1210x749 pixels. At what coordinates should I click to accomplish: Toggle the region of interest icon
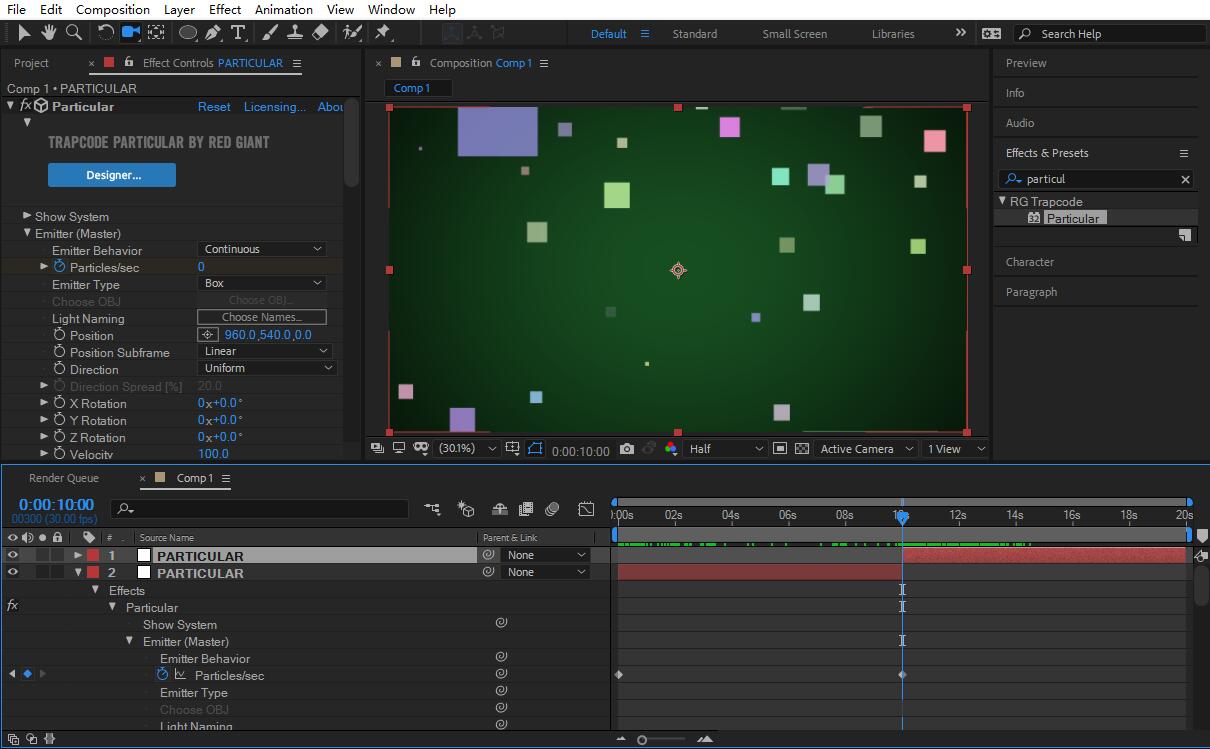point(780,449)
